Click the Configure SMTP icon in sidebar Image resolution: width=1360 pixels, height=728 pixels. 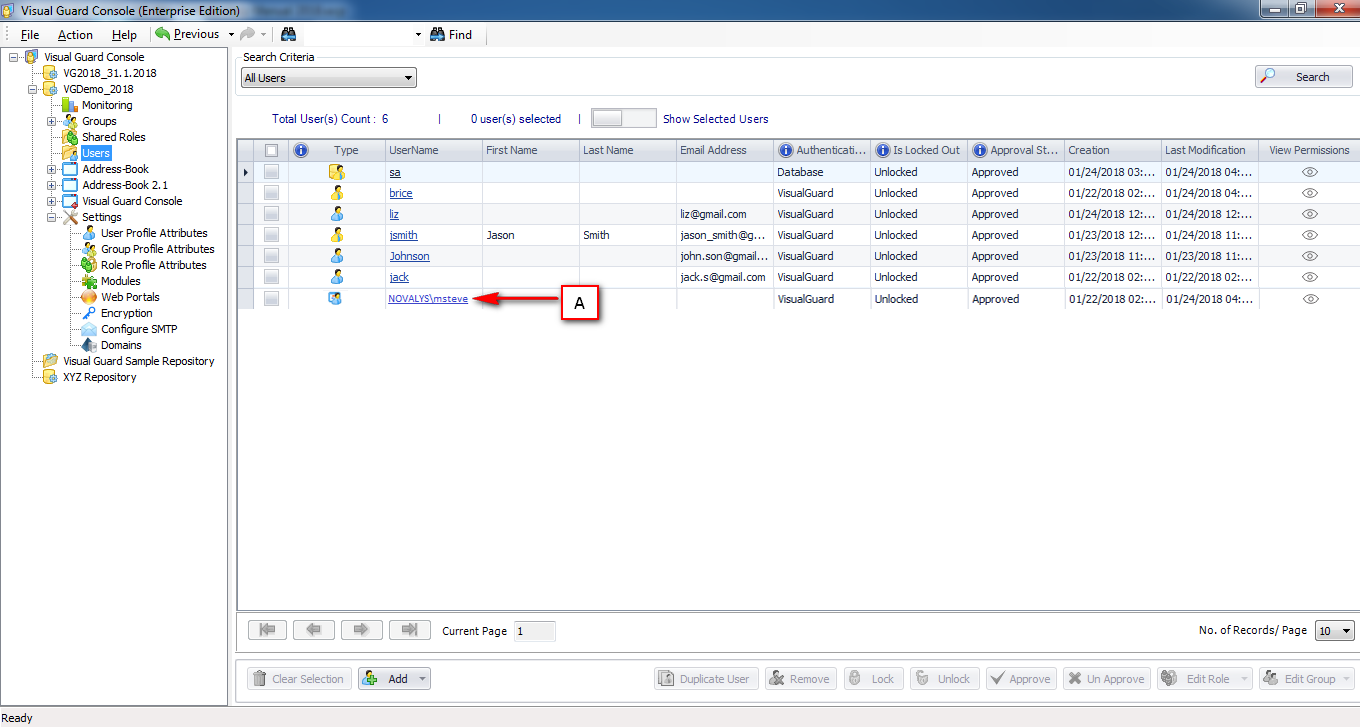[88, 329]
